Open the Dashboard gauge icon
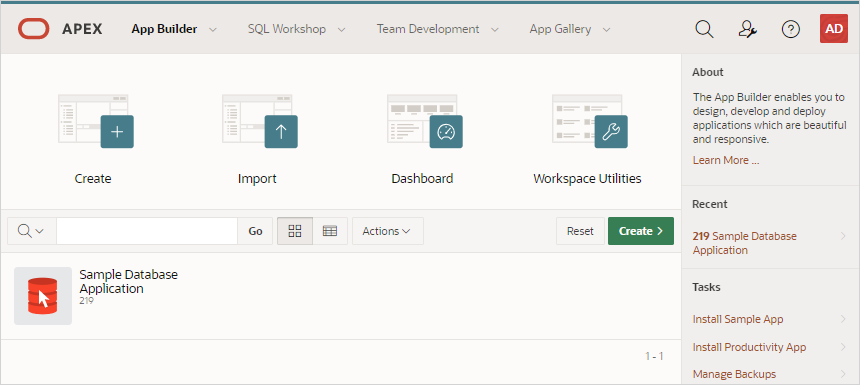Image resolution: width=860 pixels, height=385 pixels. pos(446,132)
